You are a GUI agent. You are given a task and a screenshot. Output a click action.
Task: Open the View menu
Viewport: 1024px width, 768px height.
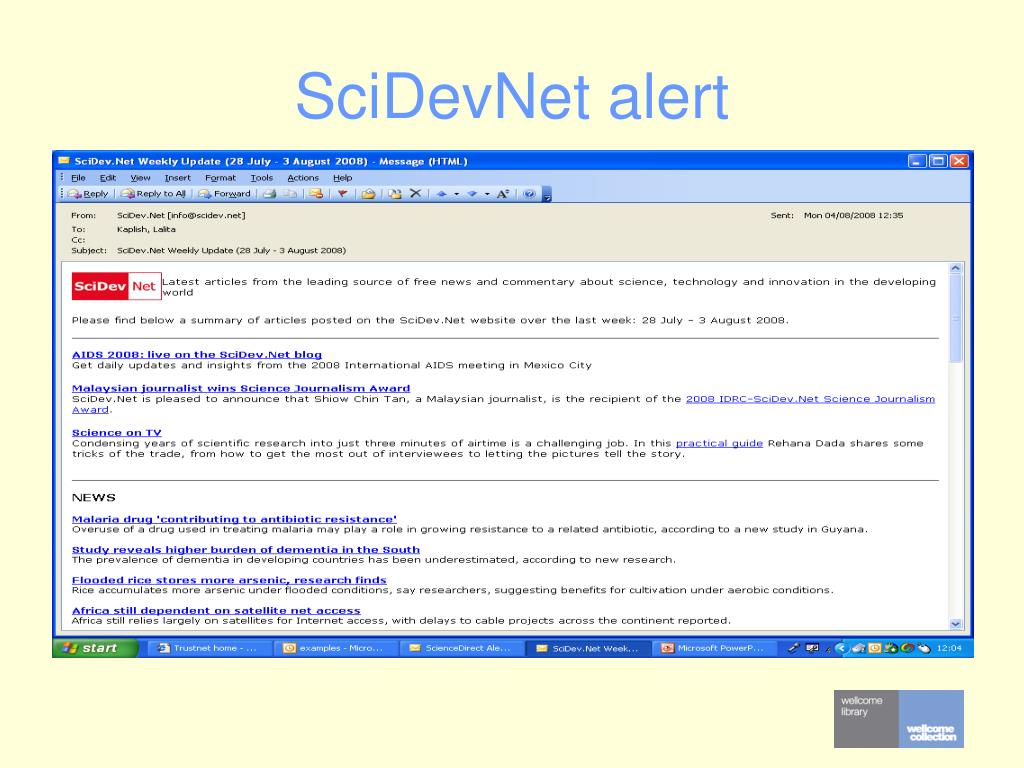pos(140,178)
